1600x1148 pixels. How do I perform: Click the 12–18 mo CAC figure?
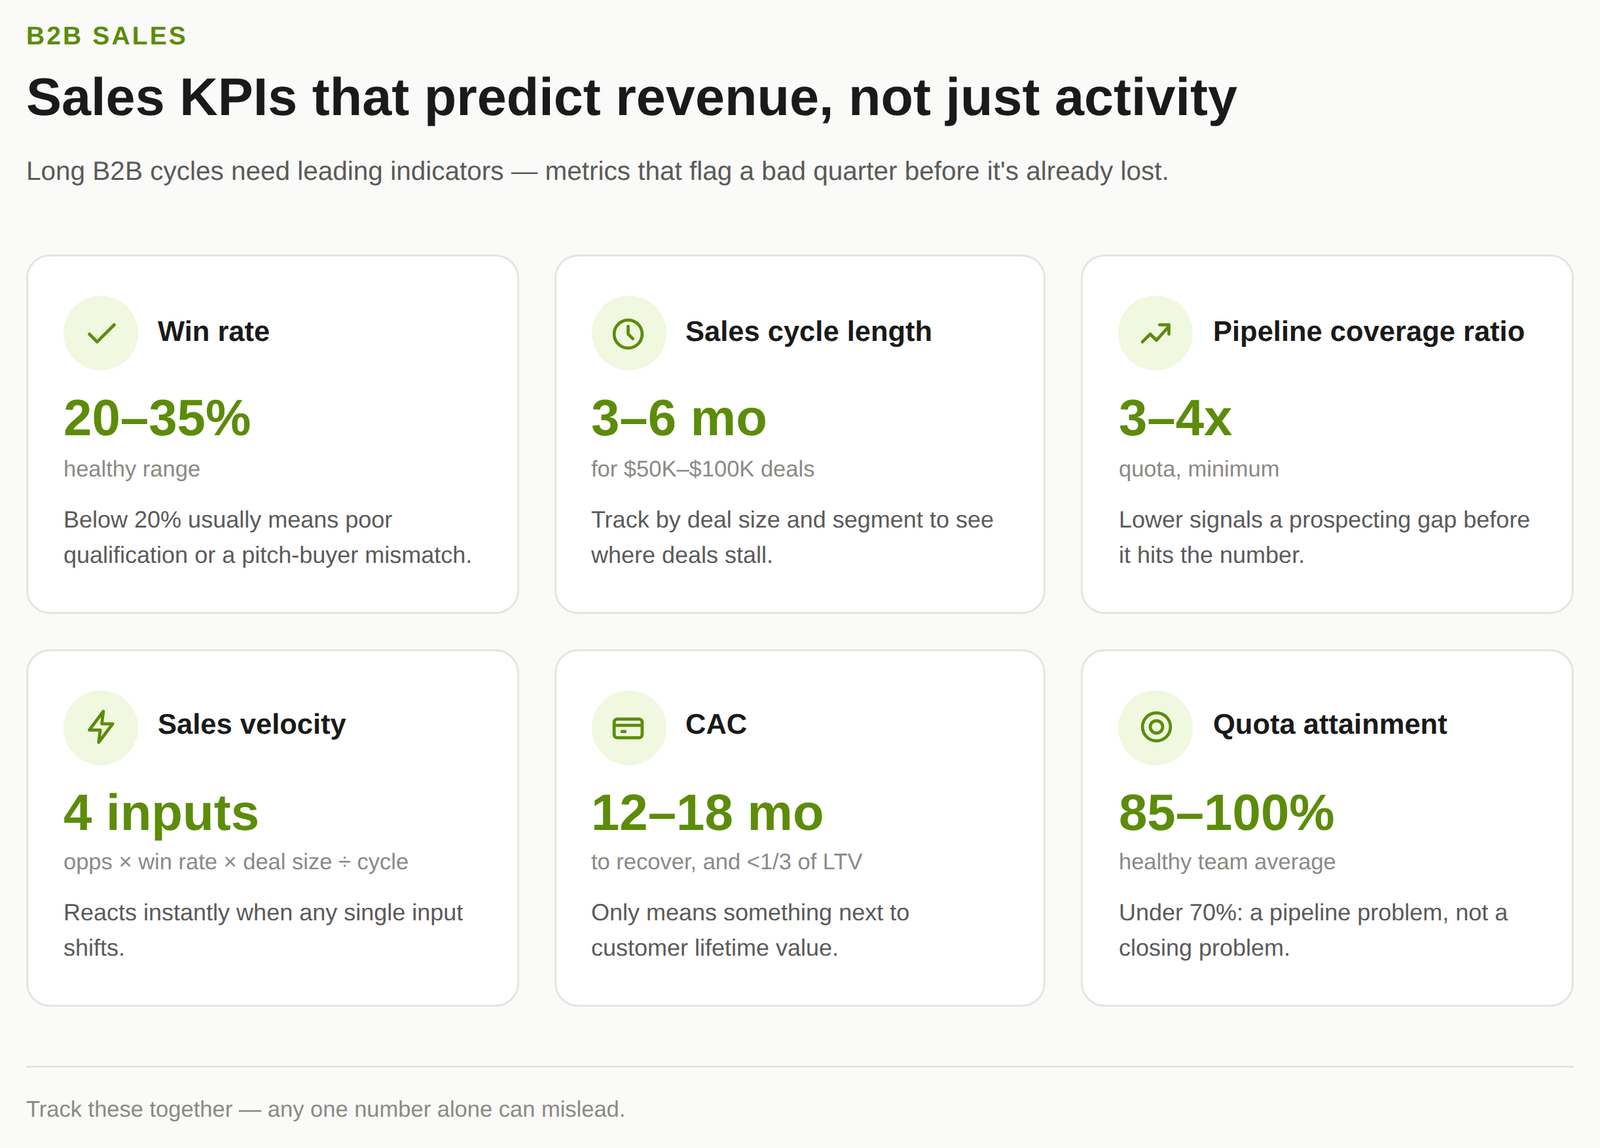point(707,812)
